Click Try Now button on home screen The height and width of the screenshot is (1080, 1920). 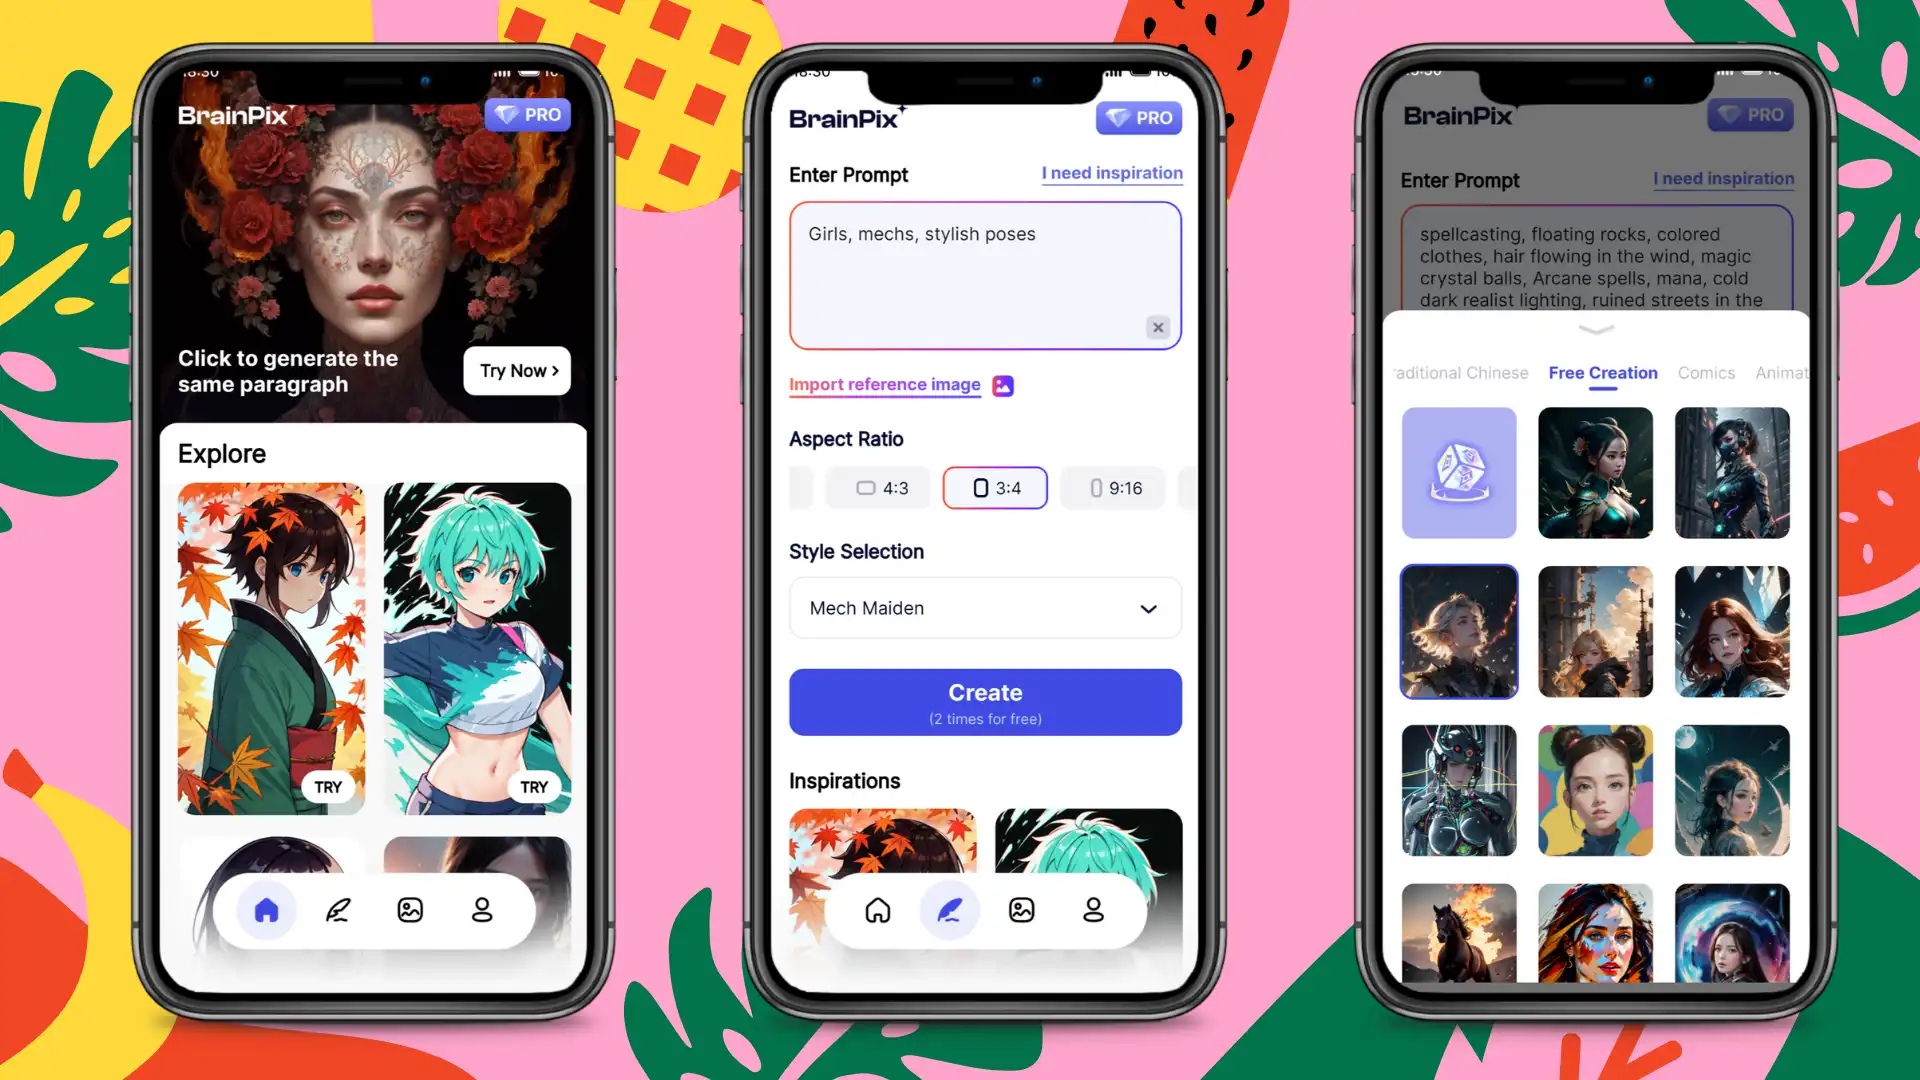(518, 371)
